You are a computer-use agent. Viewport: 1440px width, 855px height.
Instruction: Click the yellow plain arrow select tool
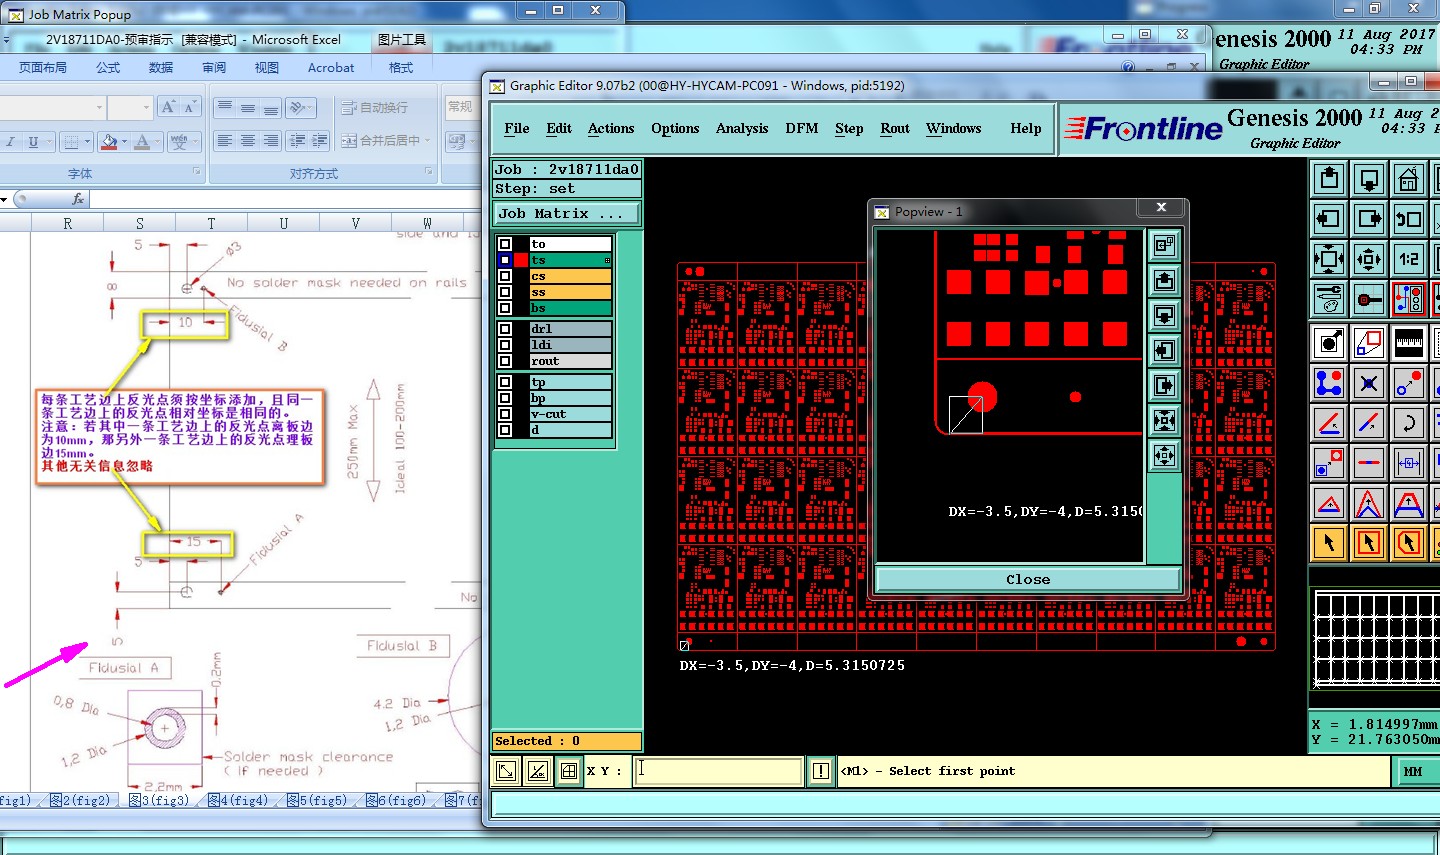pyautogui.click(x=1329, y=543)
